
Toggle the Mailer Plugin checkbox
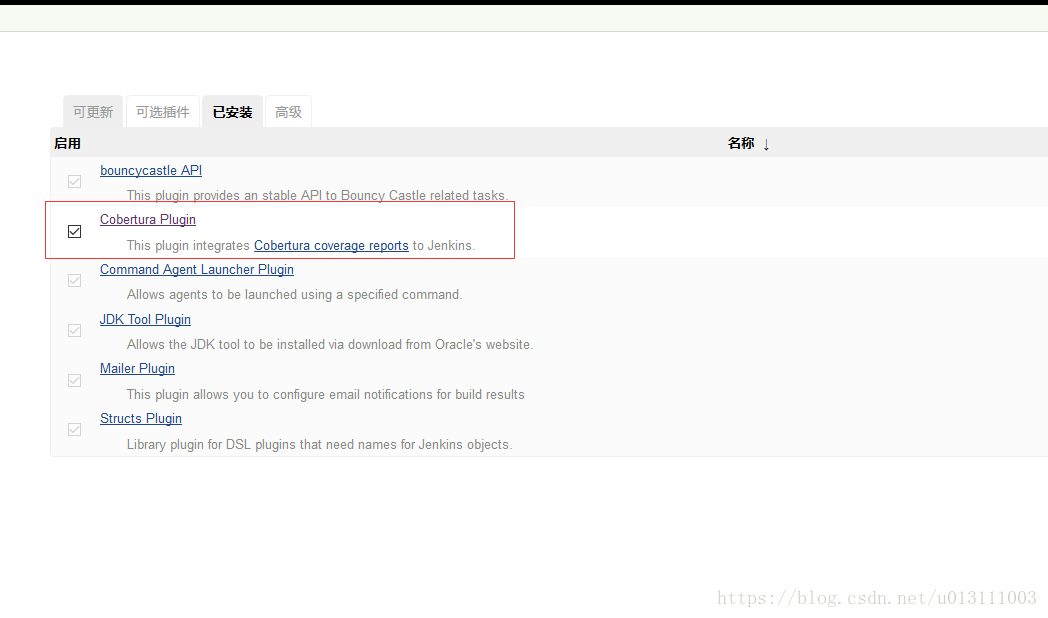click(x=74, y=380)
